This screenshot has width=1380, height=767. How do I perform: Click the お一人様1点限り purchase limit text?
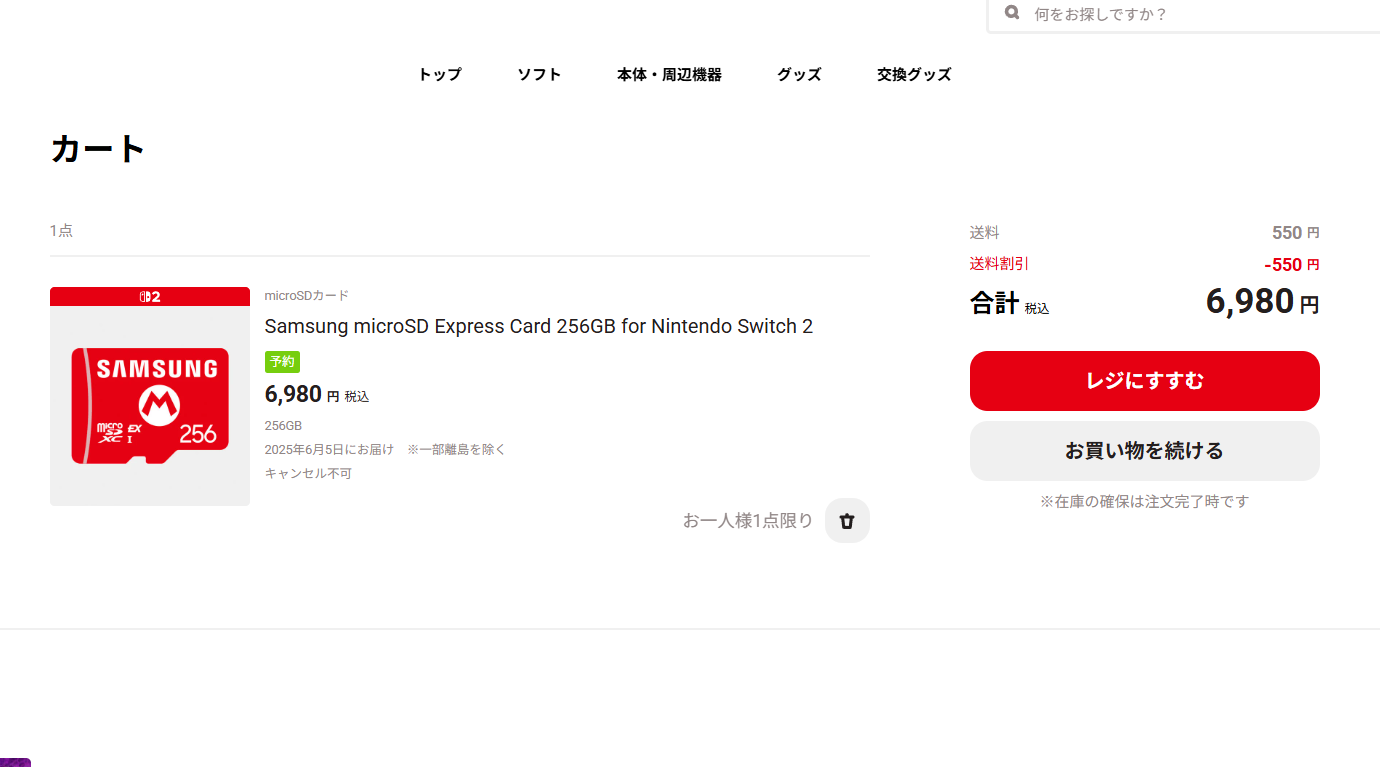coord(748,521)
